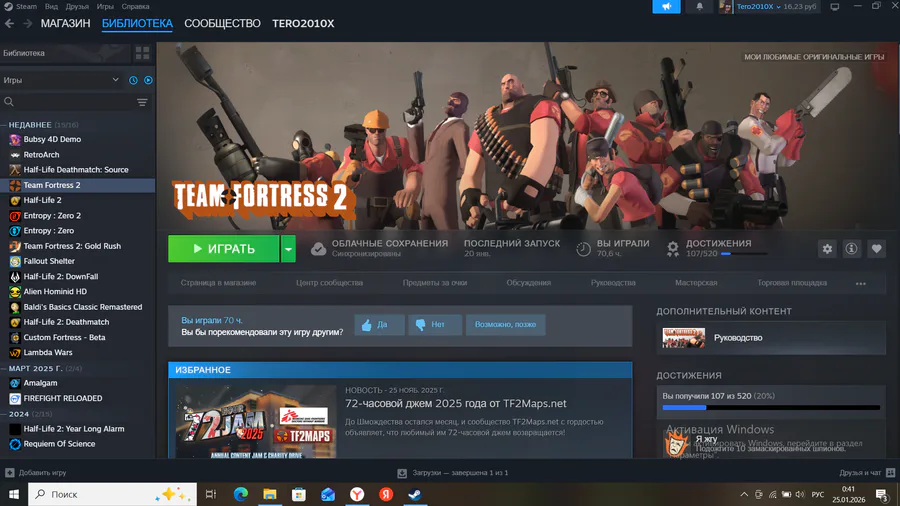Open the Игры menu in menu bar
The image size is (900, 506).
(105, 6)
